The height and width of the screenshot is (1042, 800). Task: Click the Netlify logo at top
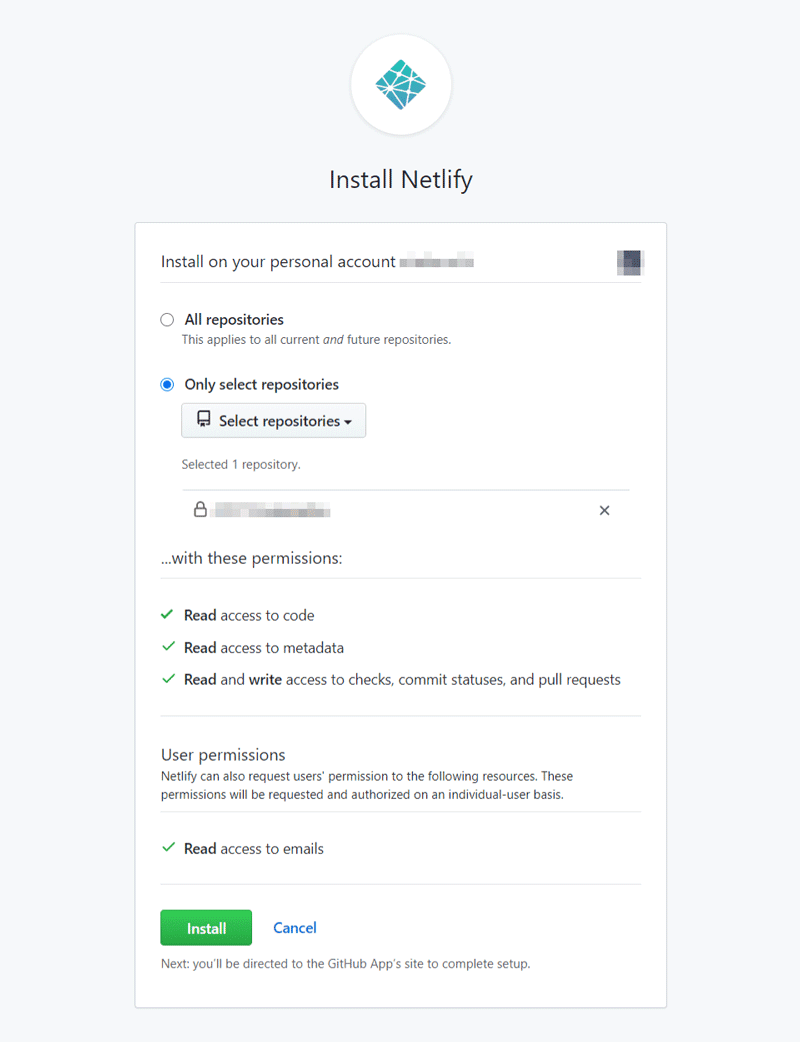(x=401, y=84)
